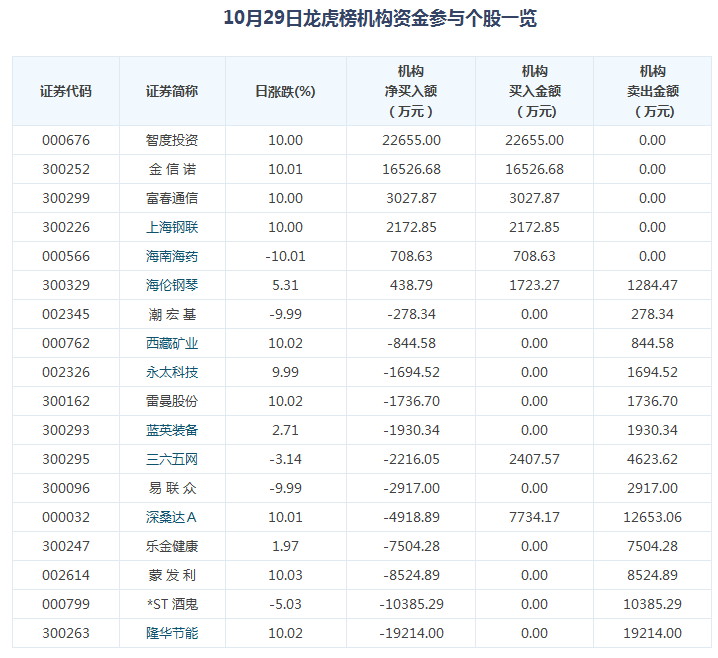718x658 pixels.
Task: Open the 隆华节能 stock link
Action: pos(172,633)
